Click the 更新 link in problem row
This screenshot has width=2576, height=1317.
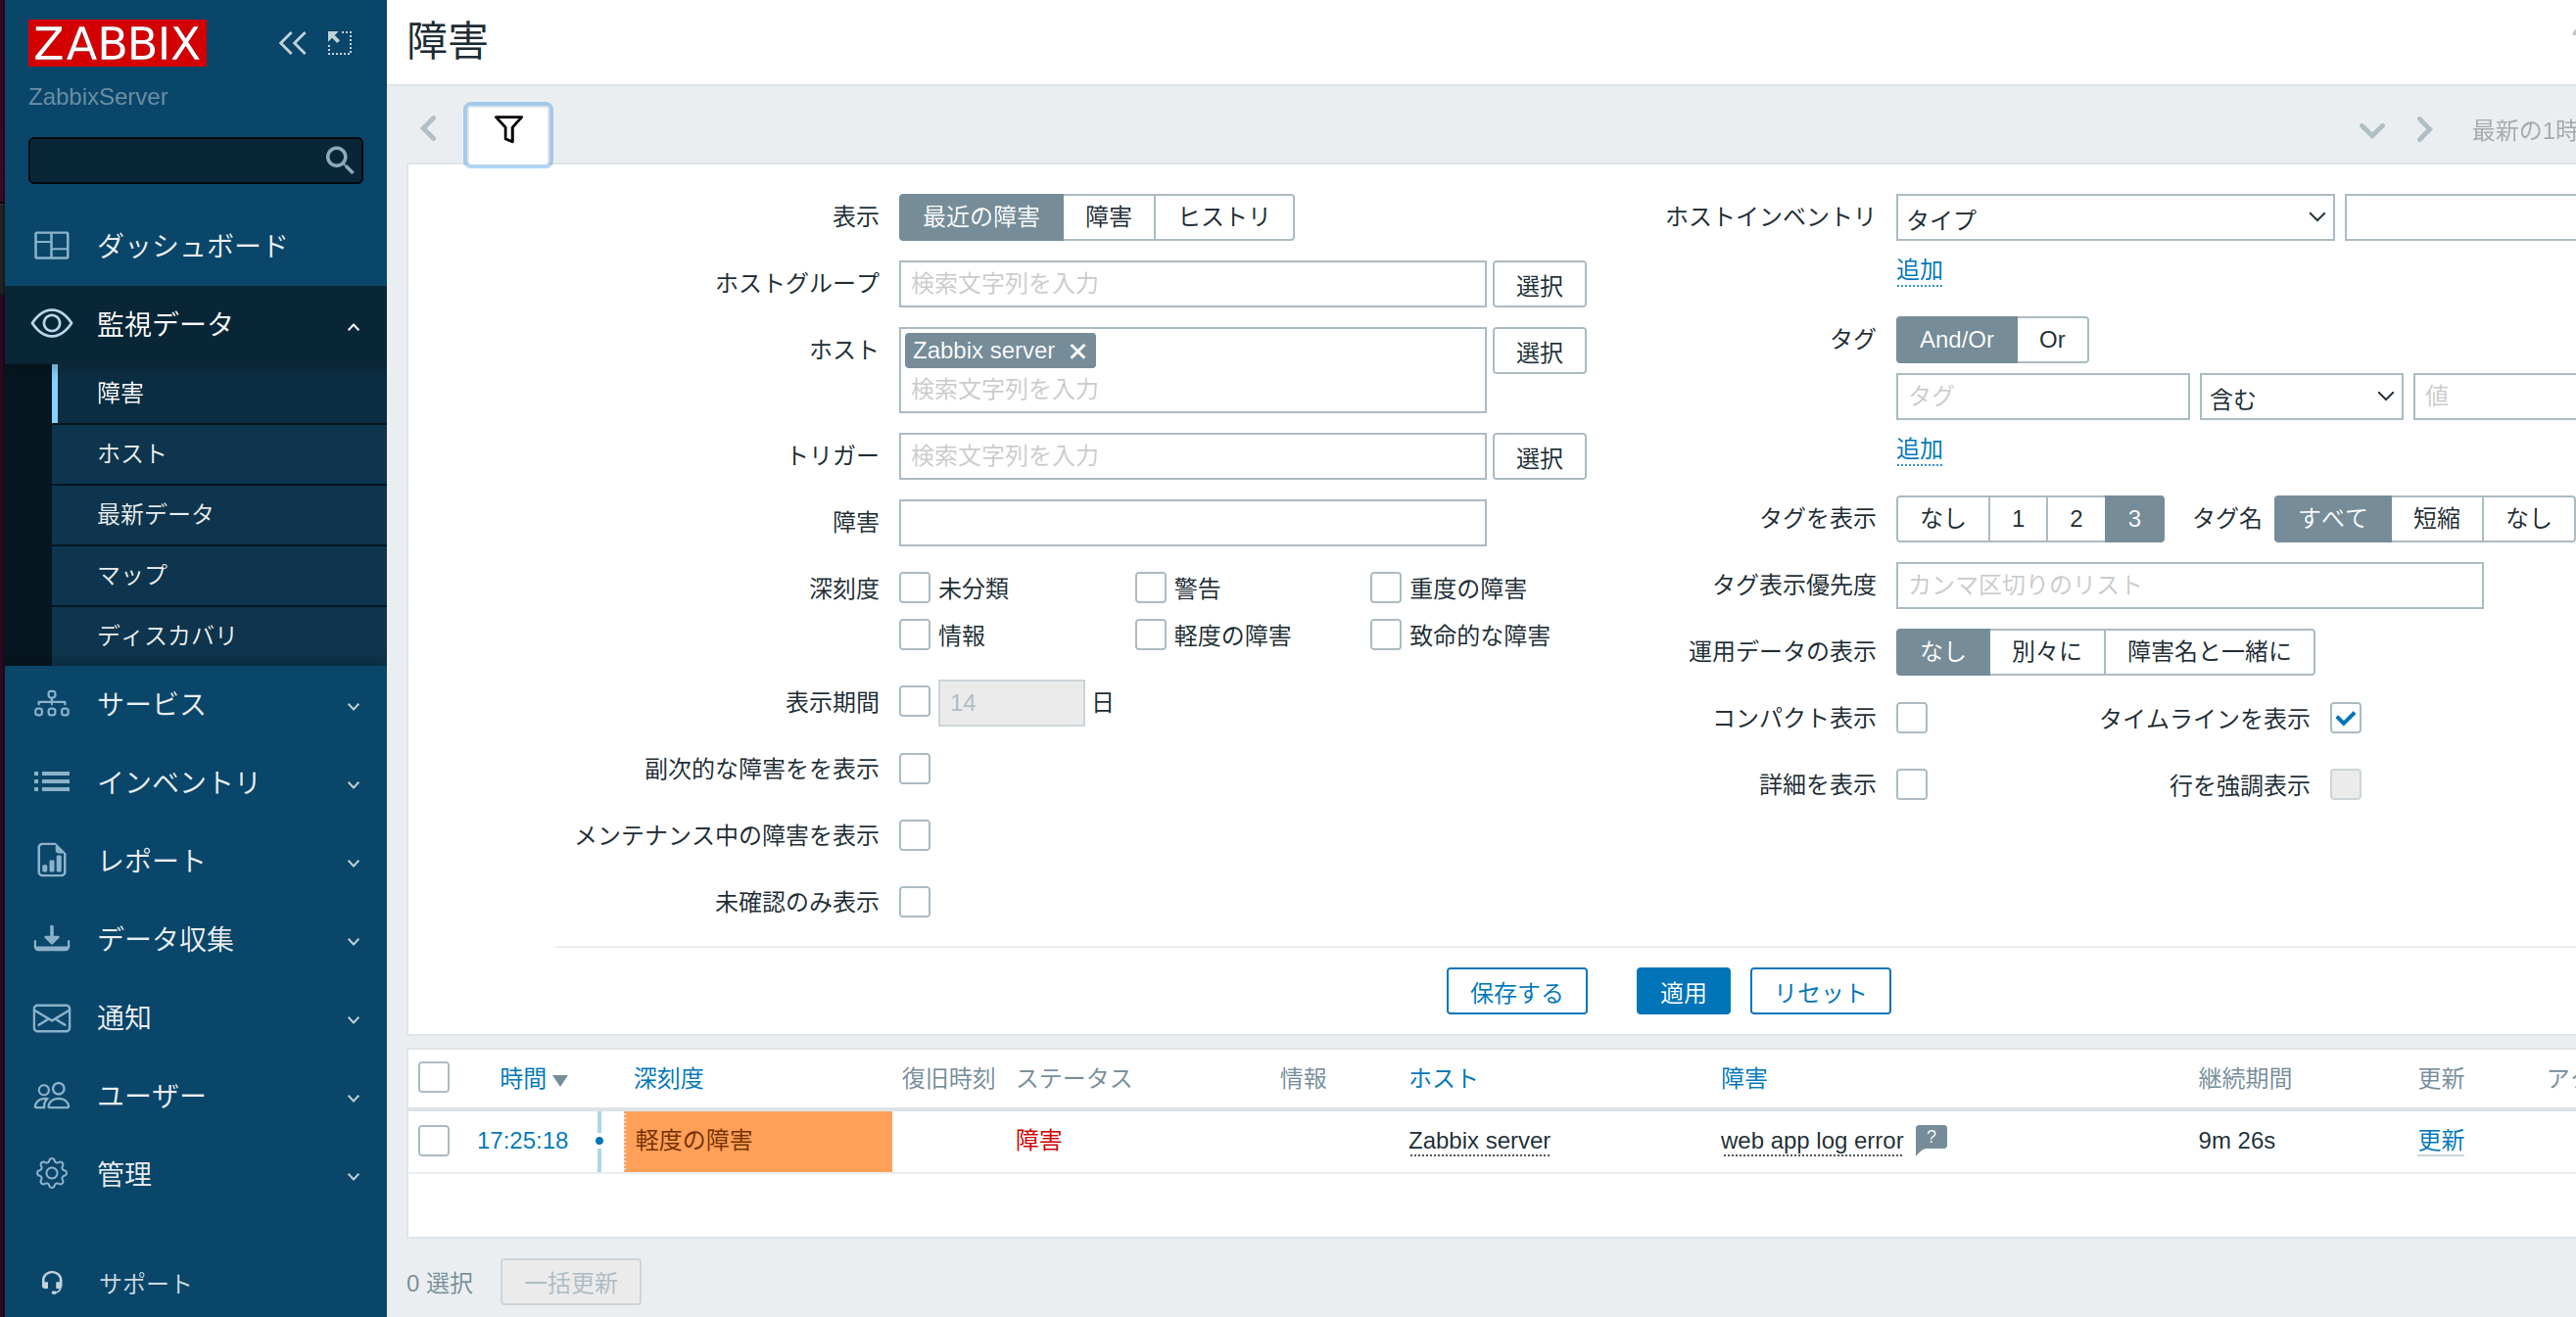pos(2440,1140)
